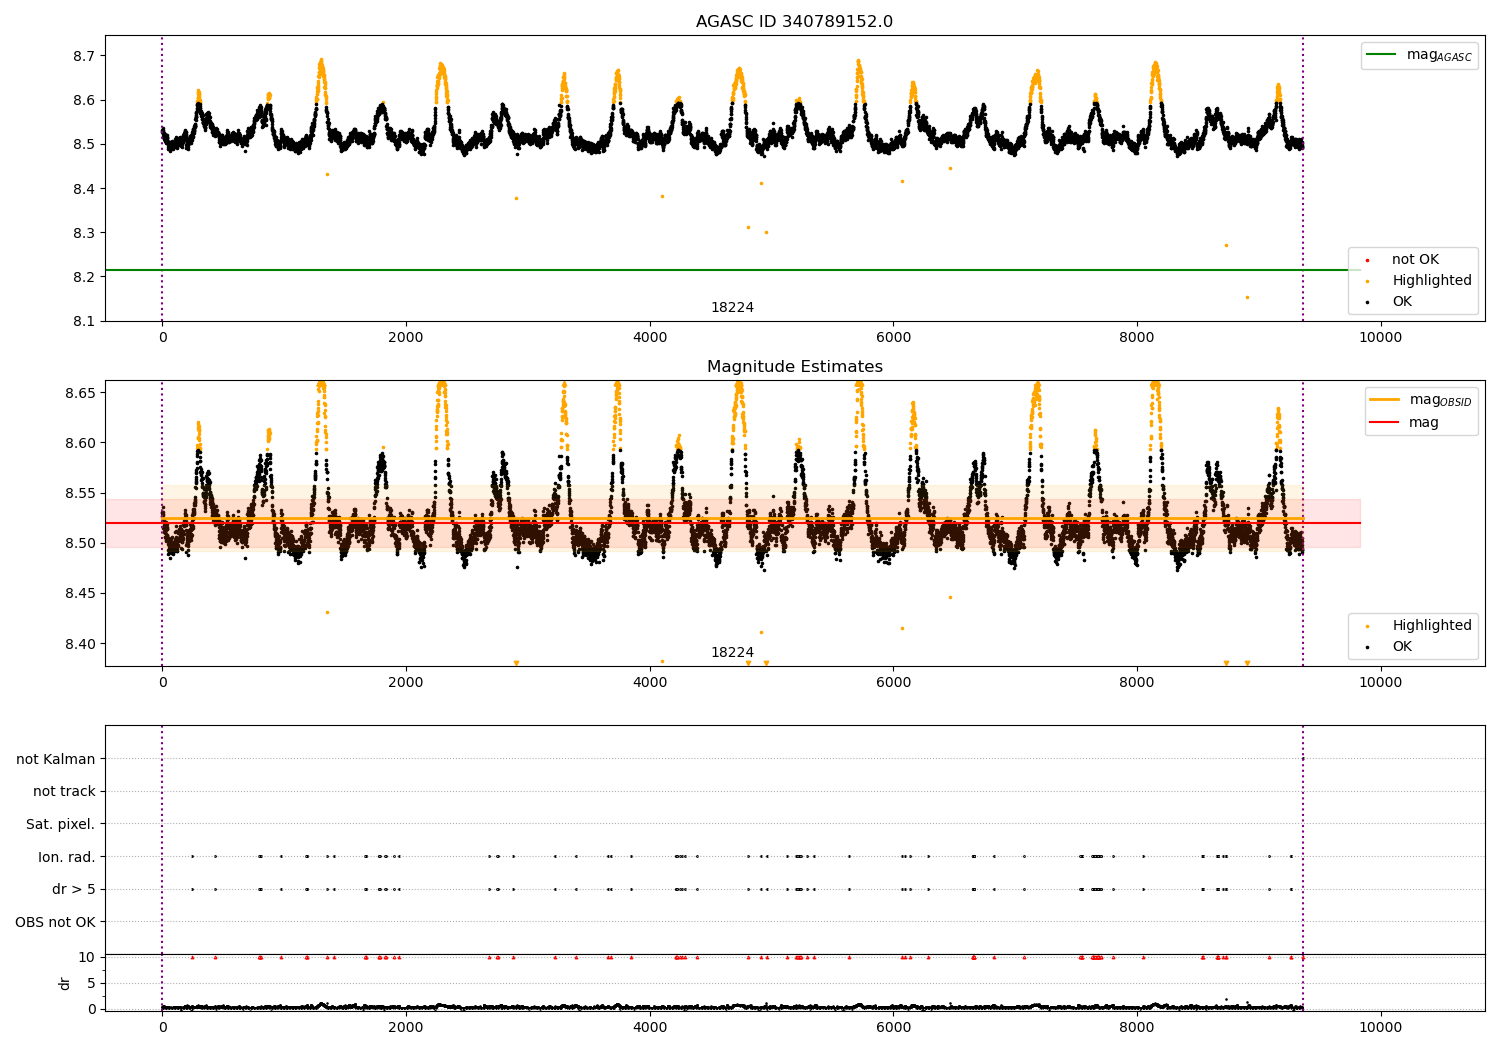This screenshot has height=1050, width=1500.
Task: Click the 'dr' y-axis label
Action: (65, 983)
